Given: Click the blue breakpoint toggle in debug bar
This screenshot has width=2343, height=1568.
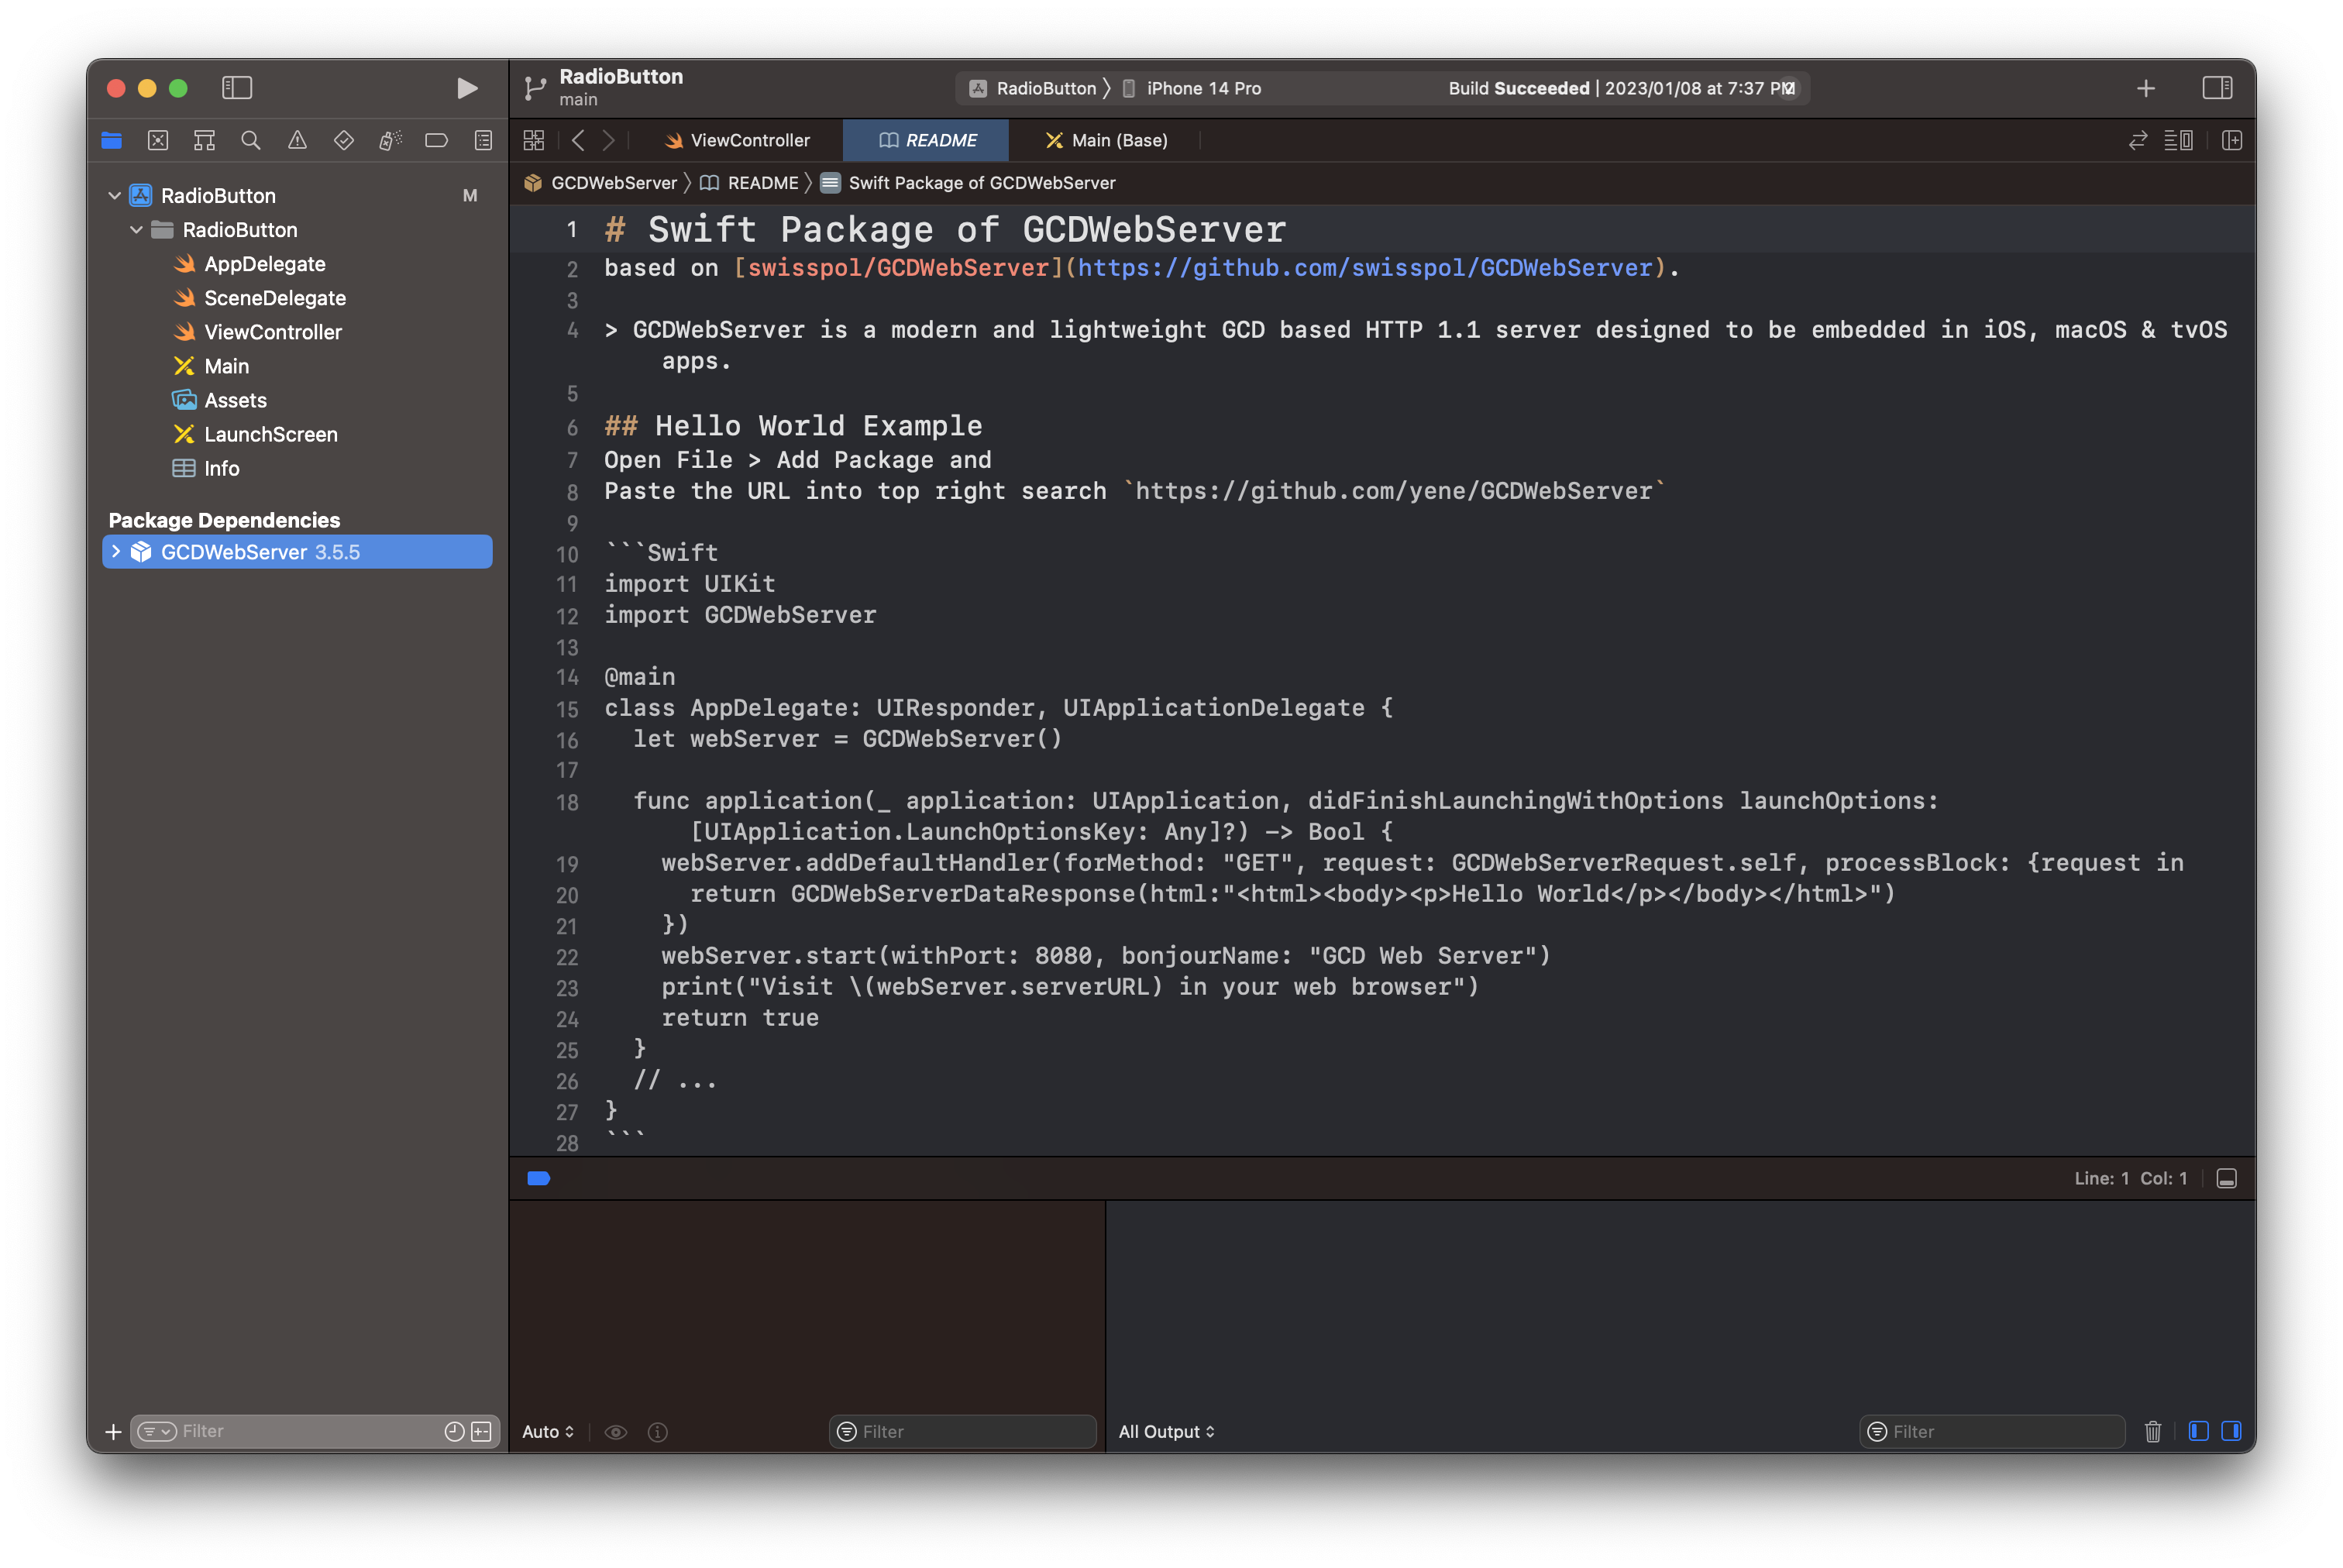Looking at the screenshot, I should coord(538,1178).
